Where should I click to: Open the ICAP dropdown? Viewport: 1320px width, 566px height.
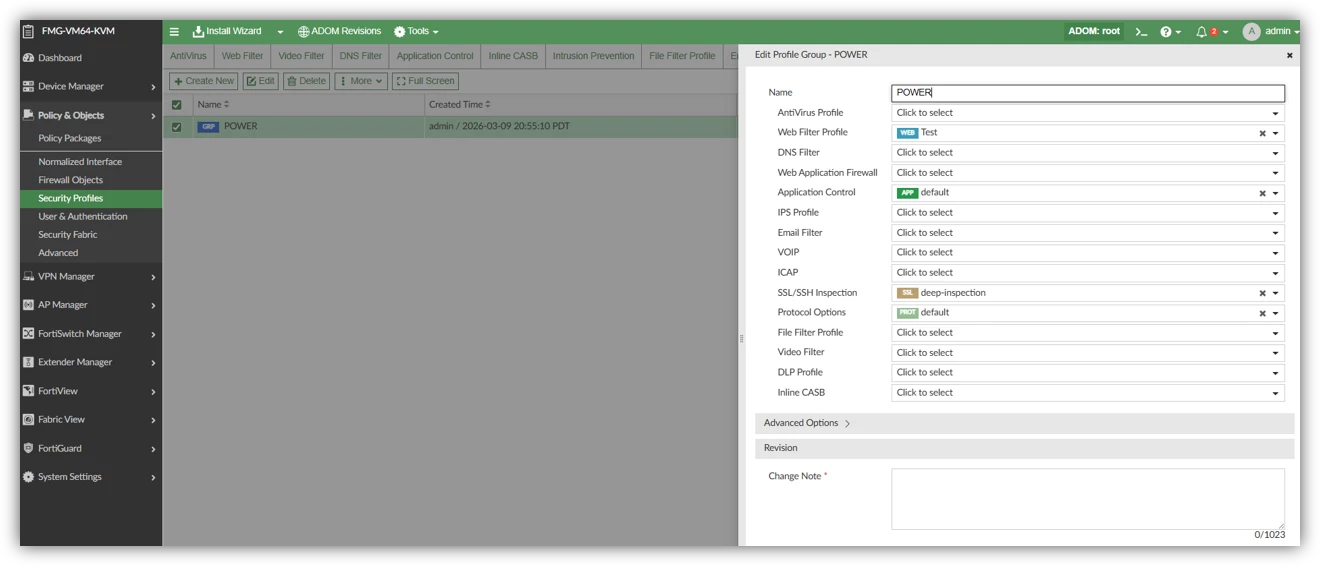pos(1088,273)
